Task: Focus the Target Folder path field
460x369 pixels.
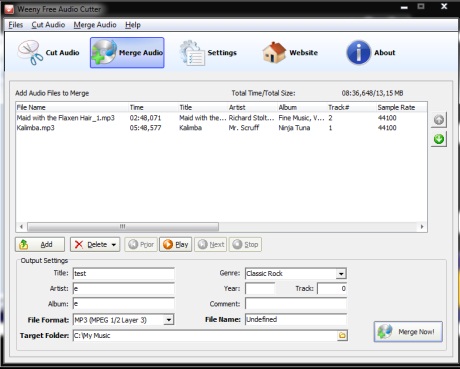Action: (x=205, y=335)
